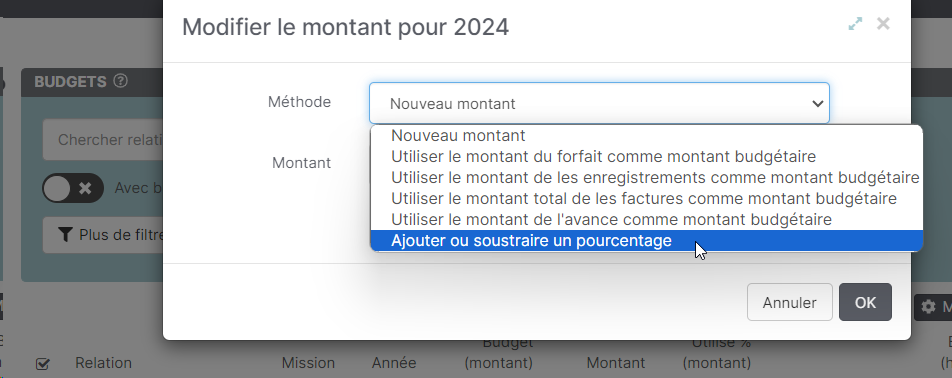Open Plus de filtres button

coord(103,235)
